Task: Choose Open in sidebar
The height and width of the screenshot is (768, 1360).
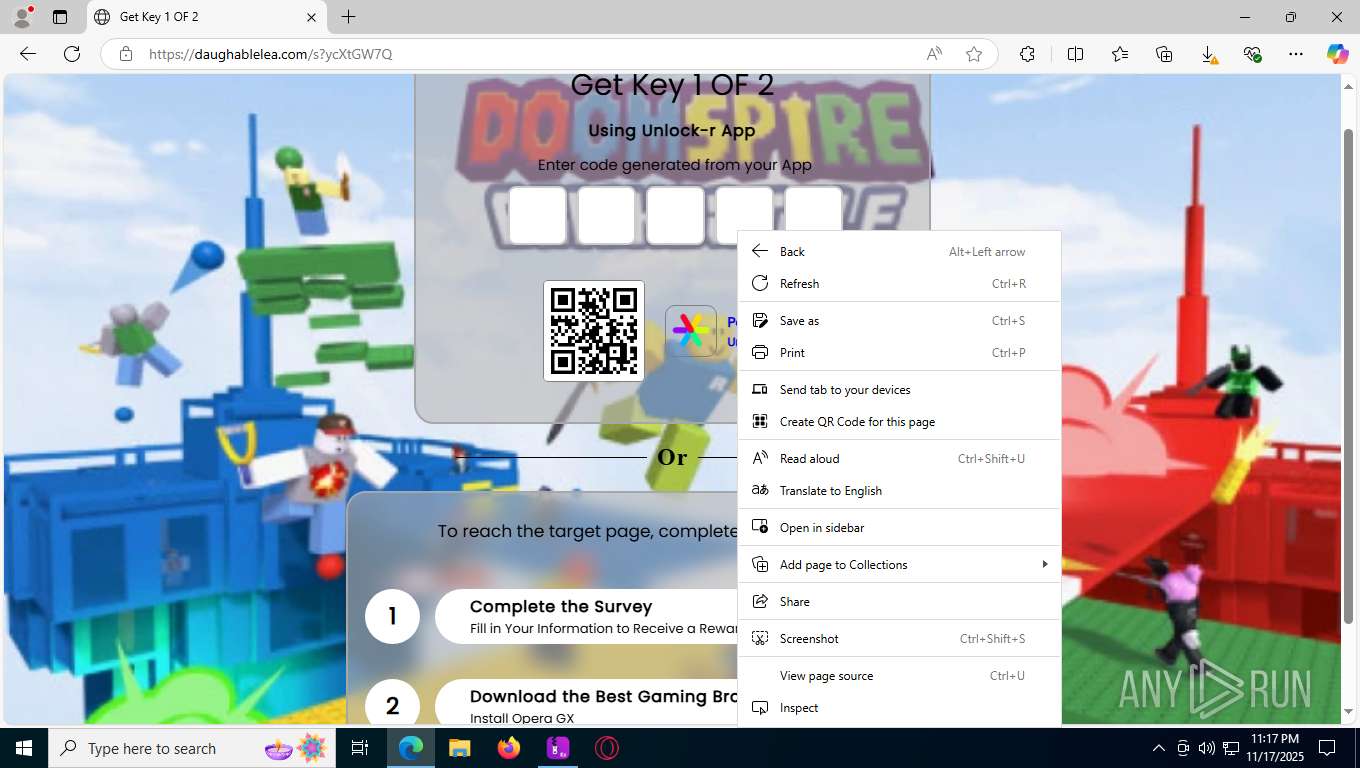Action: pyautogui.click(x=899, y=528)
